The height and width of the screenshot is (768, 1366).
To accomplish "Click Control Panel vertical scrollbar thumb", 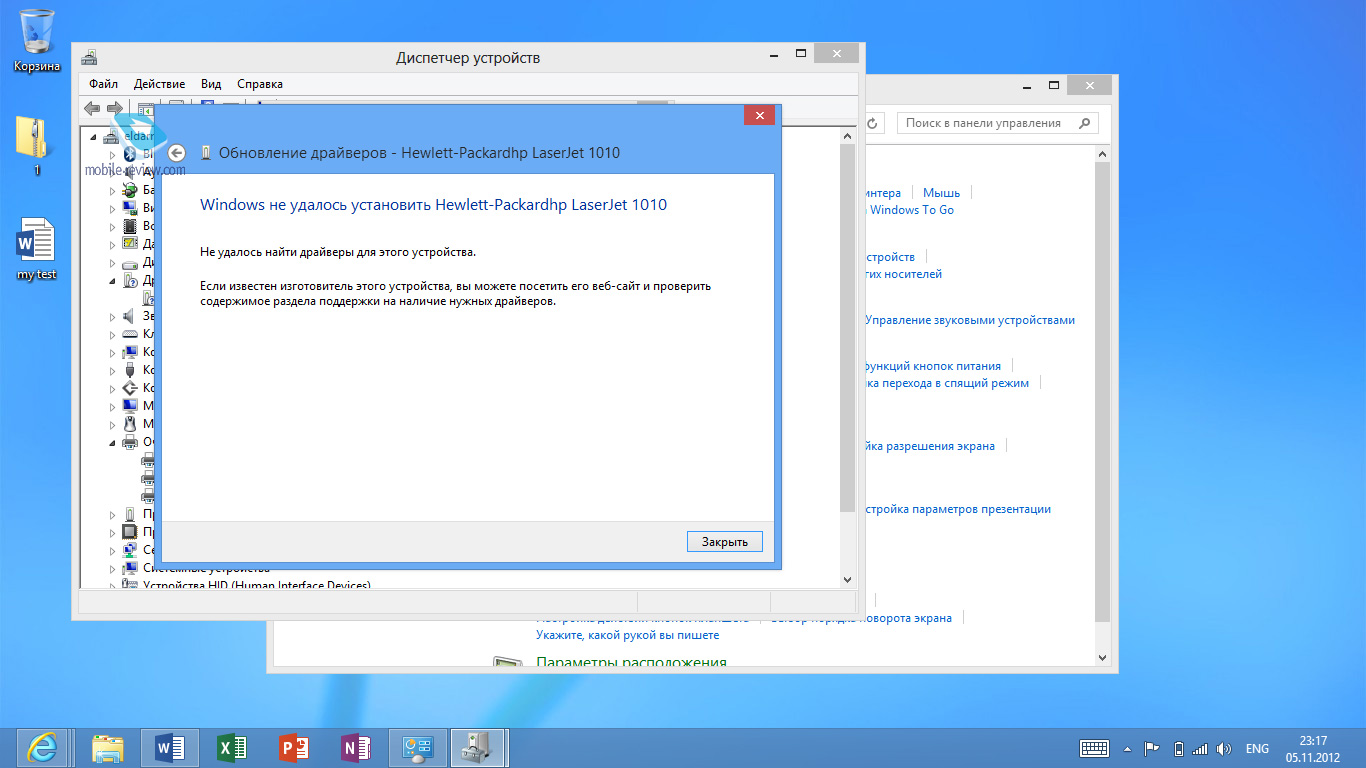I will coord(1103,390).
